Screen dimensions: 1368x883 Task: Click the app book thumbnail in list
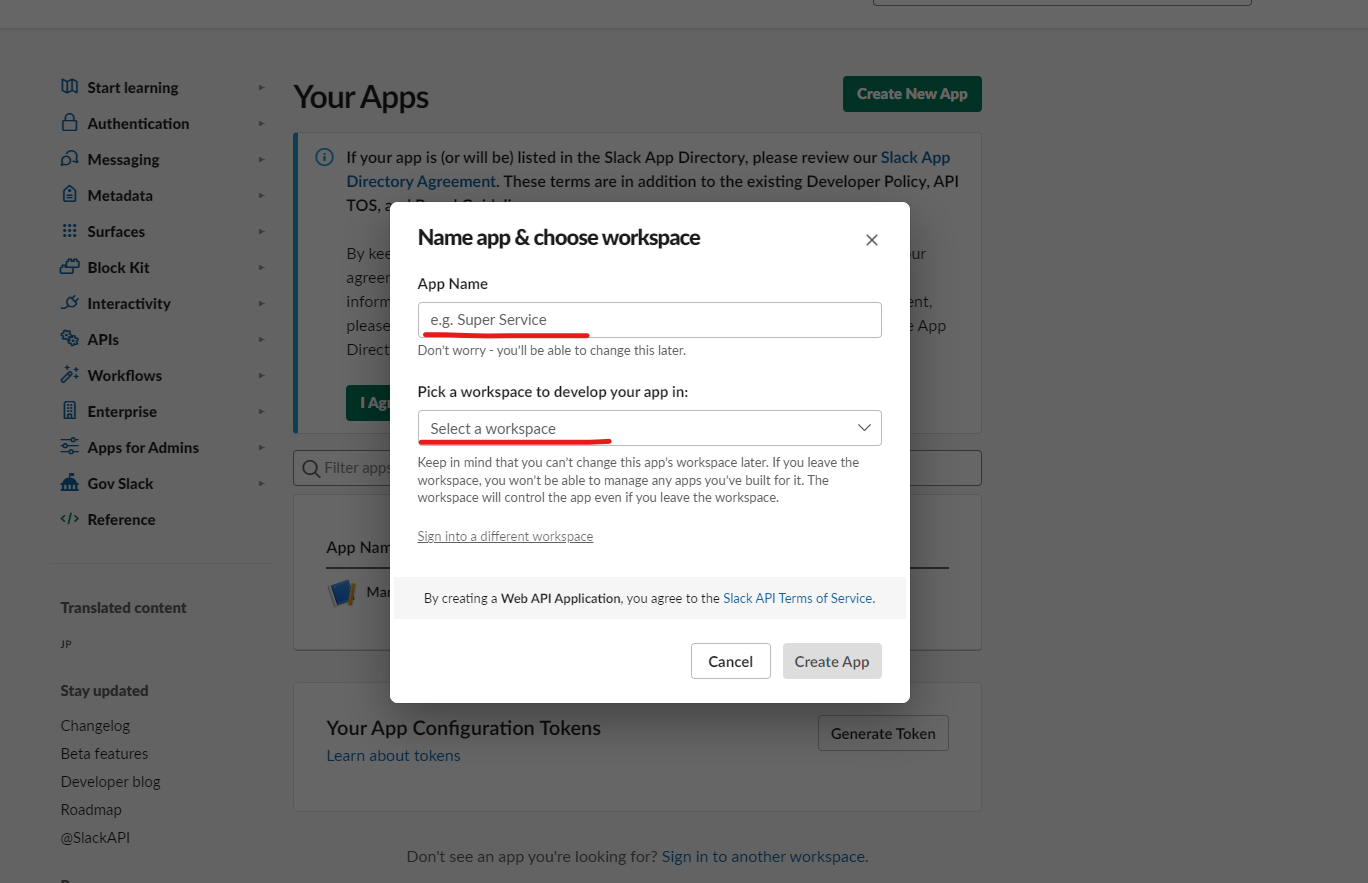pyautogui.click(x=342, y=593)
